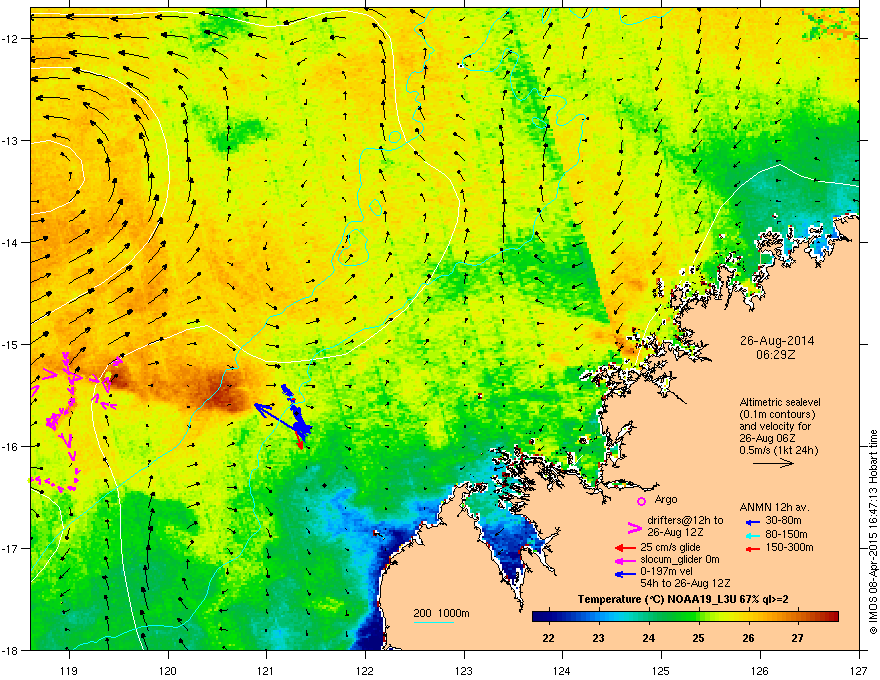Click the Altimetric sealevel legend text
The height and width of the screenshot is (680, 880).
780,402
